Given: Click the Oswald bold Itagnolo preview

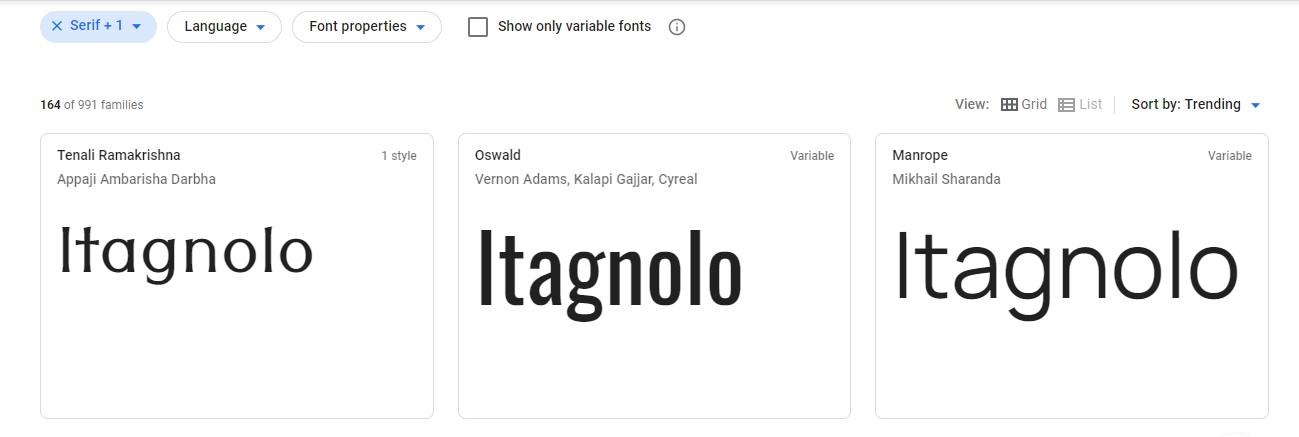Looking at the screenshot, I should 610,269.
